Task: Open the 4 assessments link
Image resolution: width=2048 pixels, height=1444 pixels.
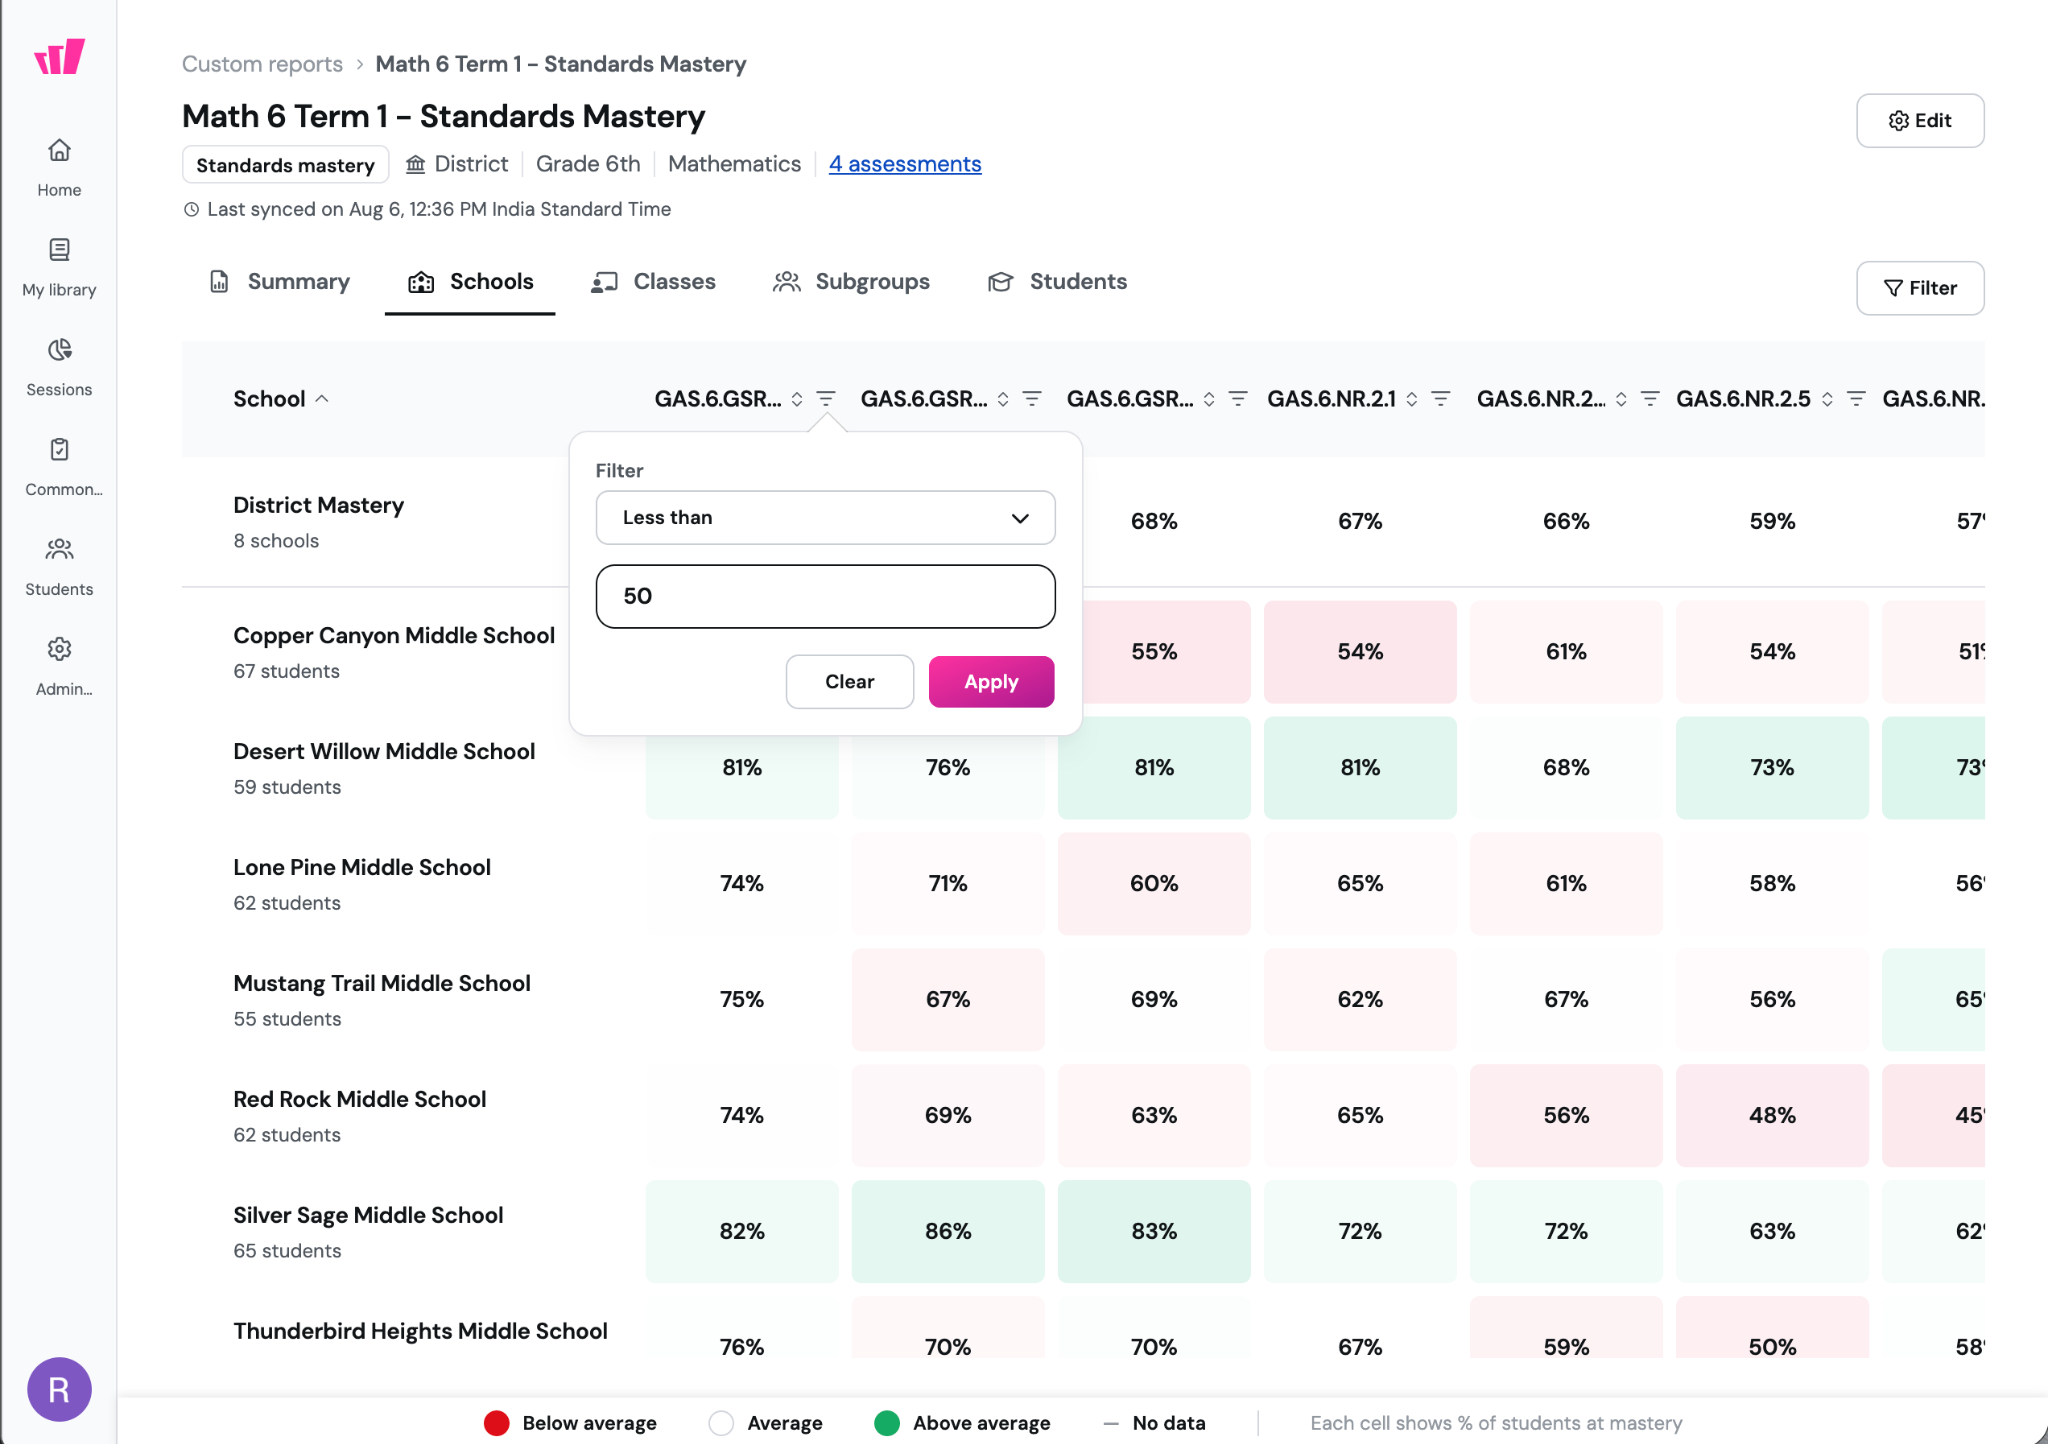Action: click(905, 164)
